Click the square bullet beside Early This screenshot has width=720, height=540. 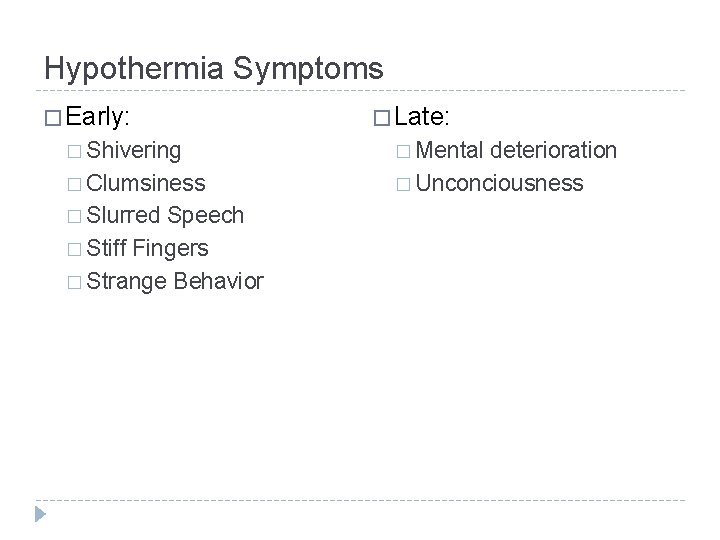point(53,118)
